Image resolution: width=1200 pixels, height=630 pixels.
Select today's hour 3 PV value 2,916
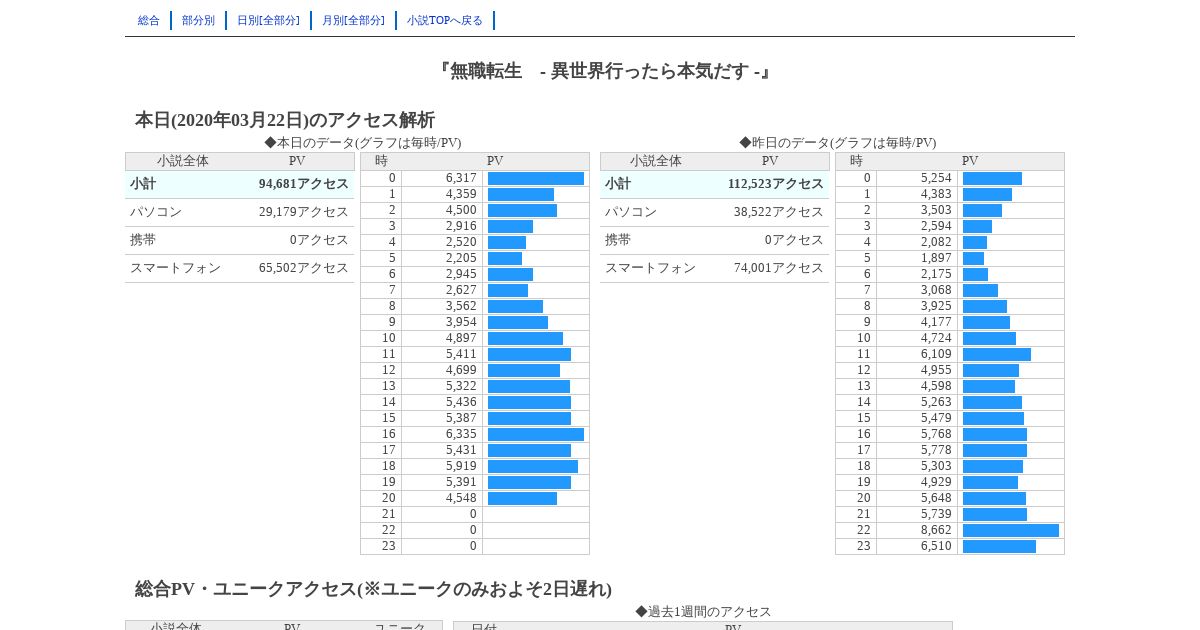pos(461,226)
